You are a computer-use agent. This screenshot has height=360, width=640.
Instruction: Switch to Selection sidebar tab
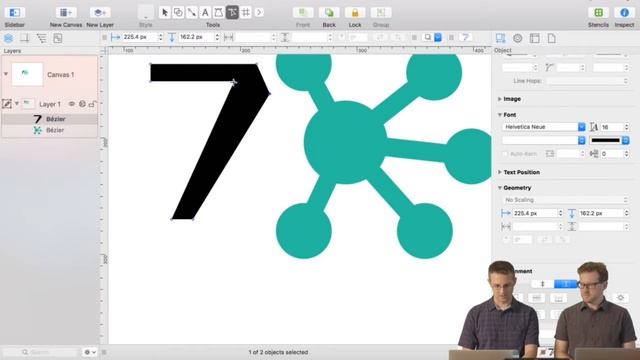(x=58, y=38)
